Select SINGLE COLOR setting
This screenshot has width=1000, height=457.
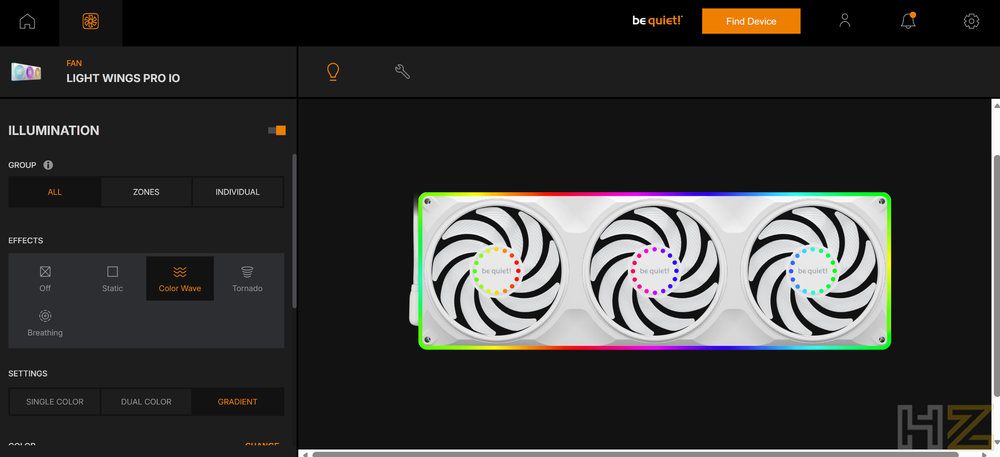tap(55, 402)
